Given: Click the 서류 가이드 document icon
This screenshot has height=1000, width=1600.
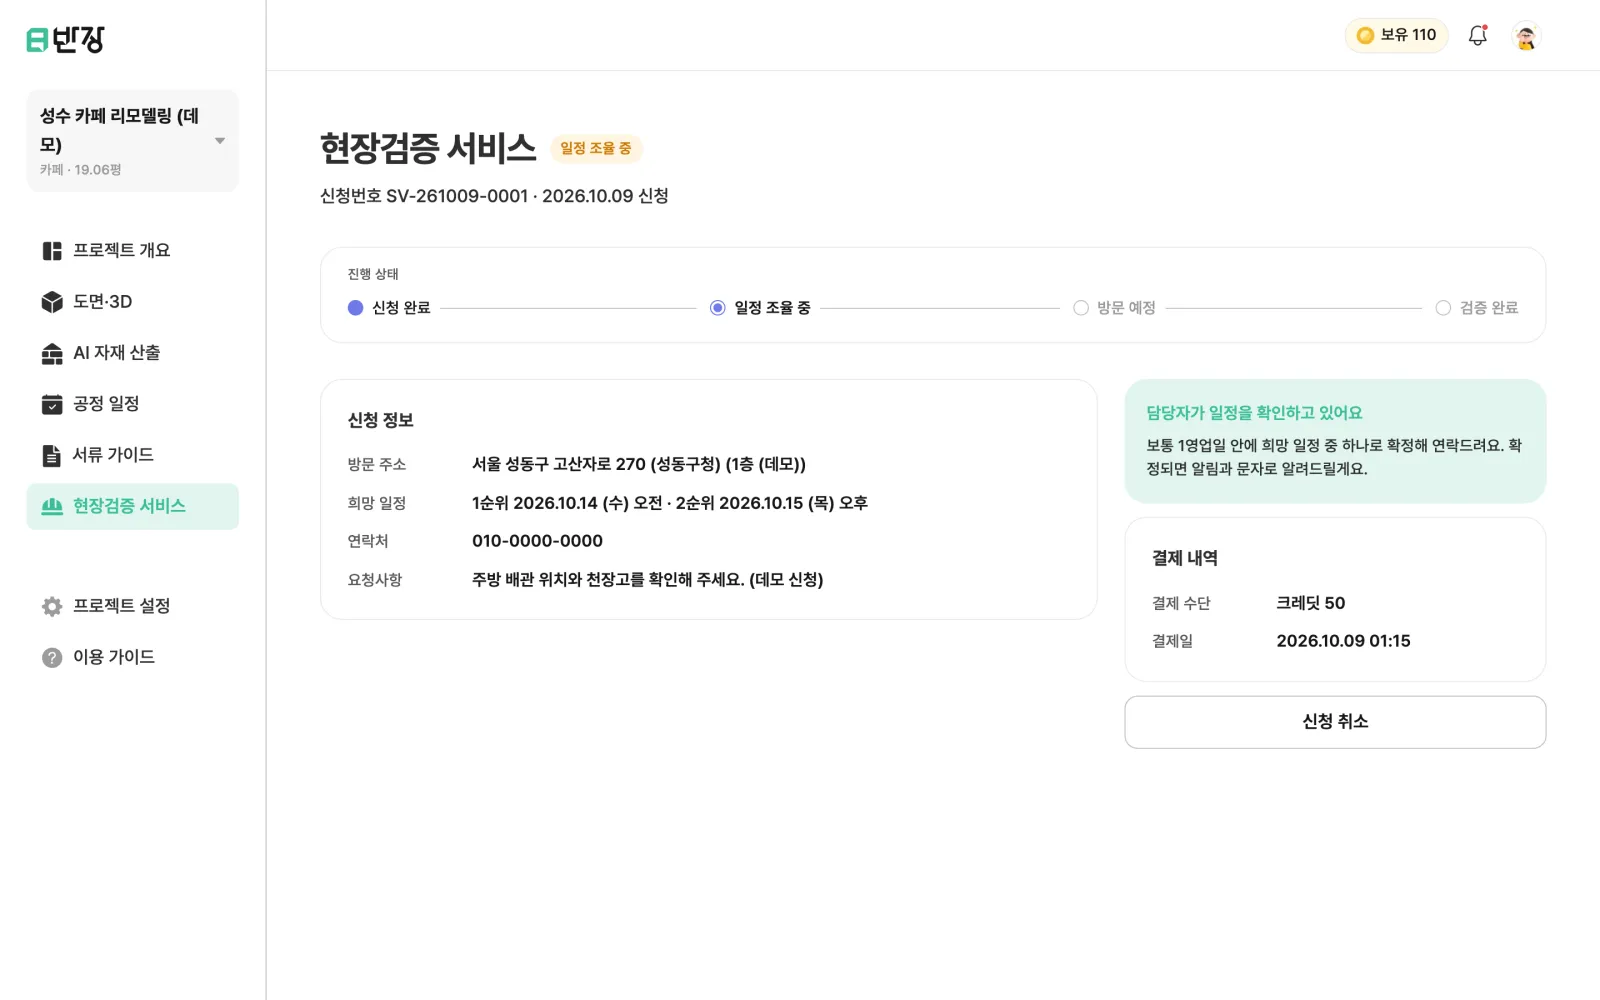Looking at the screenshot, I should tap(52, 455).
